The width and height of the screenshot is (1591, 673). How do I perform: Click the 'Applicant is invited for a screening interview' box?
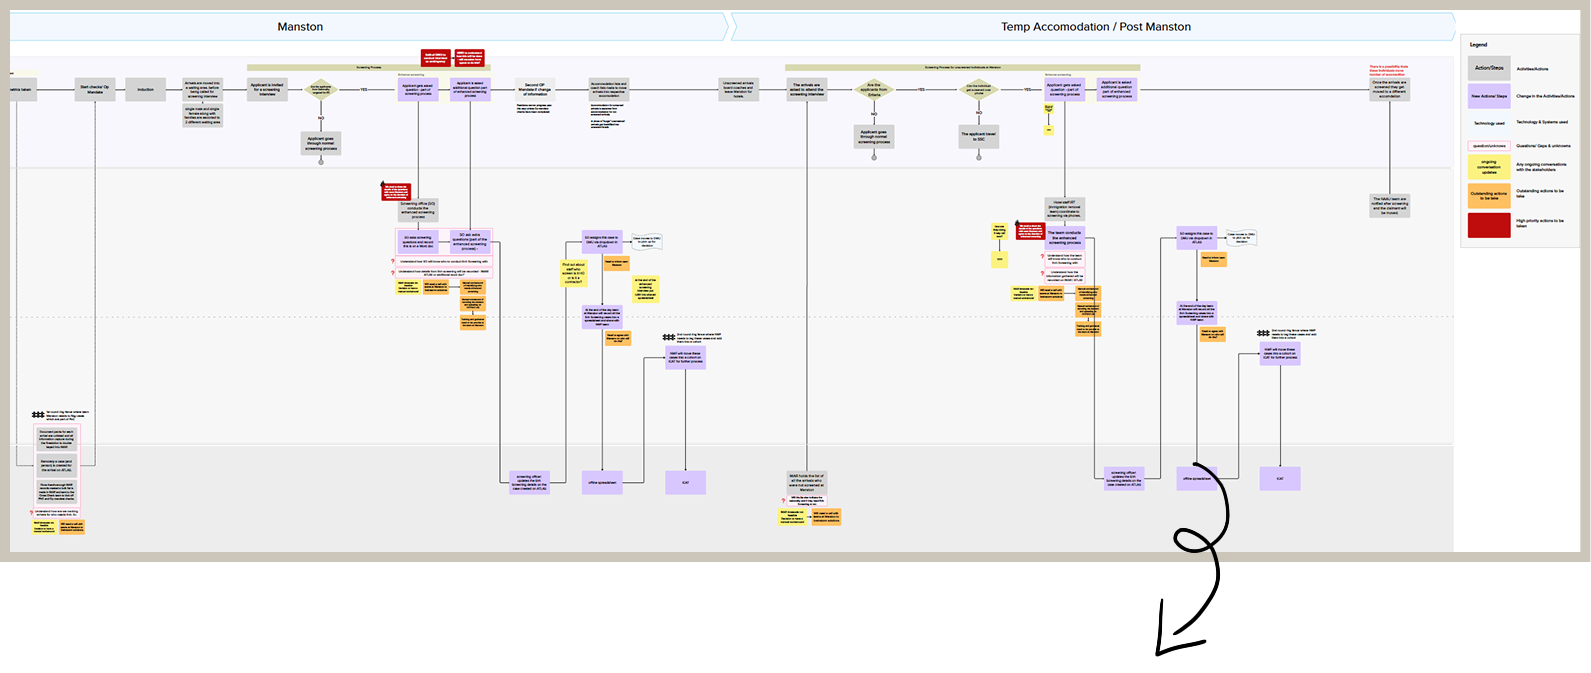tap(267, 90)
